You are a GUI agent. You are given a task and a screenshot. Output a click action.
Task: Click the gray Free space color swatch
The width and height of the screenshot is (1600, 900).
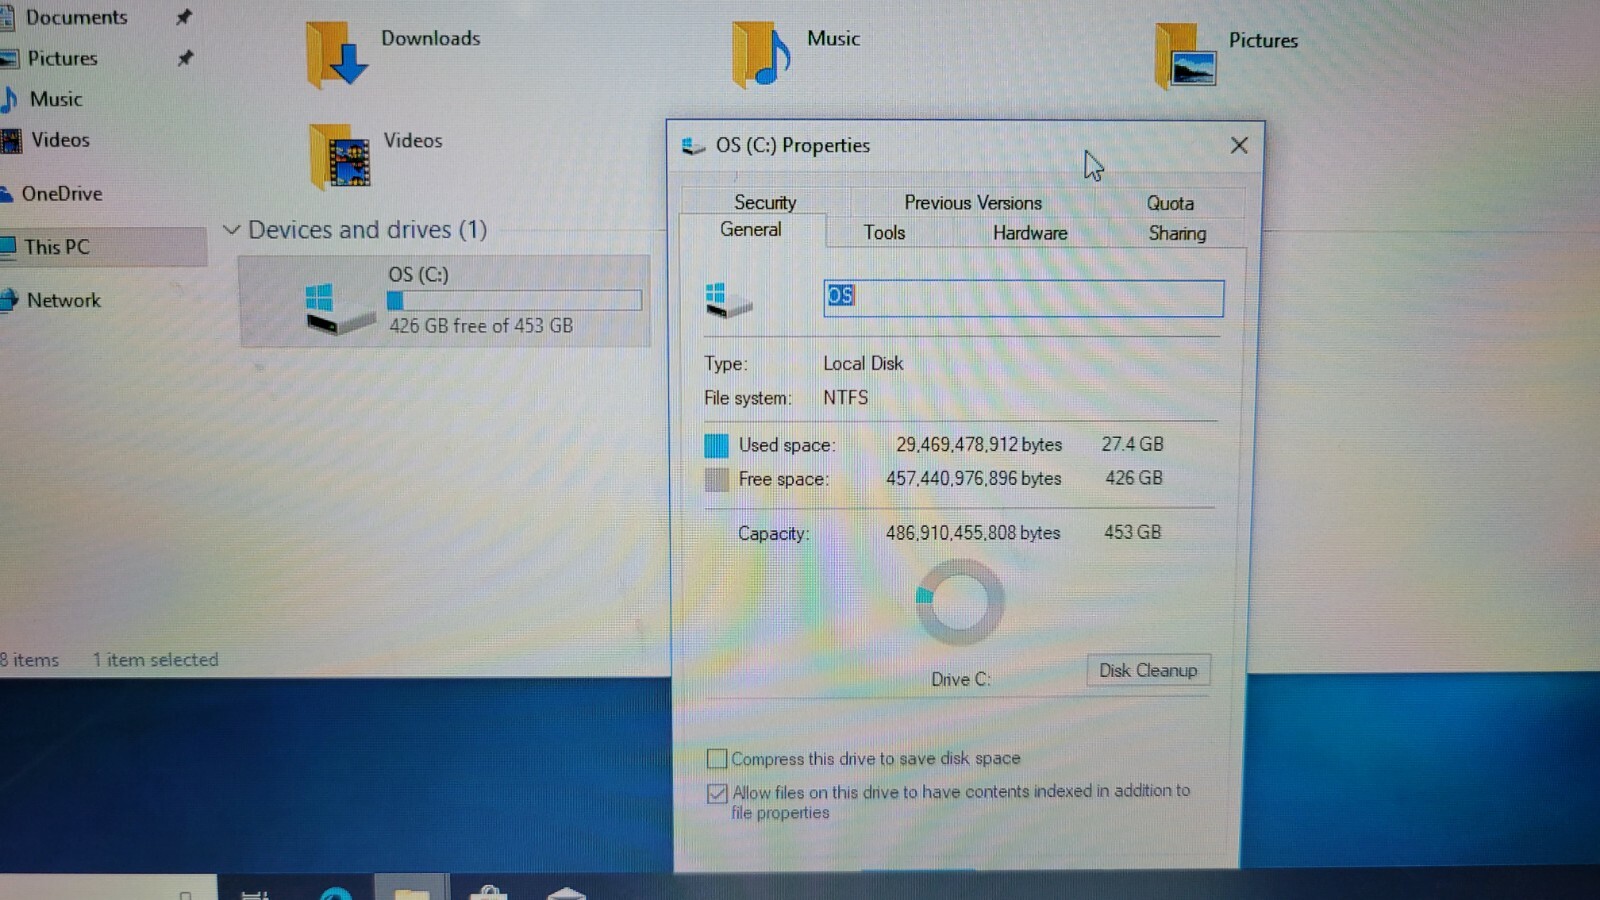716,480
